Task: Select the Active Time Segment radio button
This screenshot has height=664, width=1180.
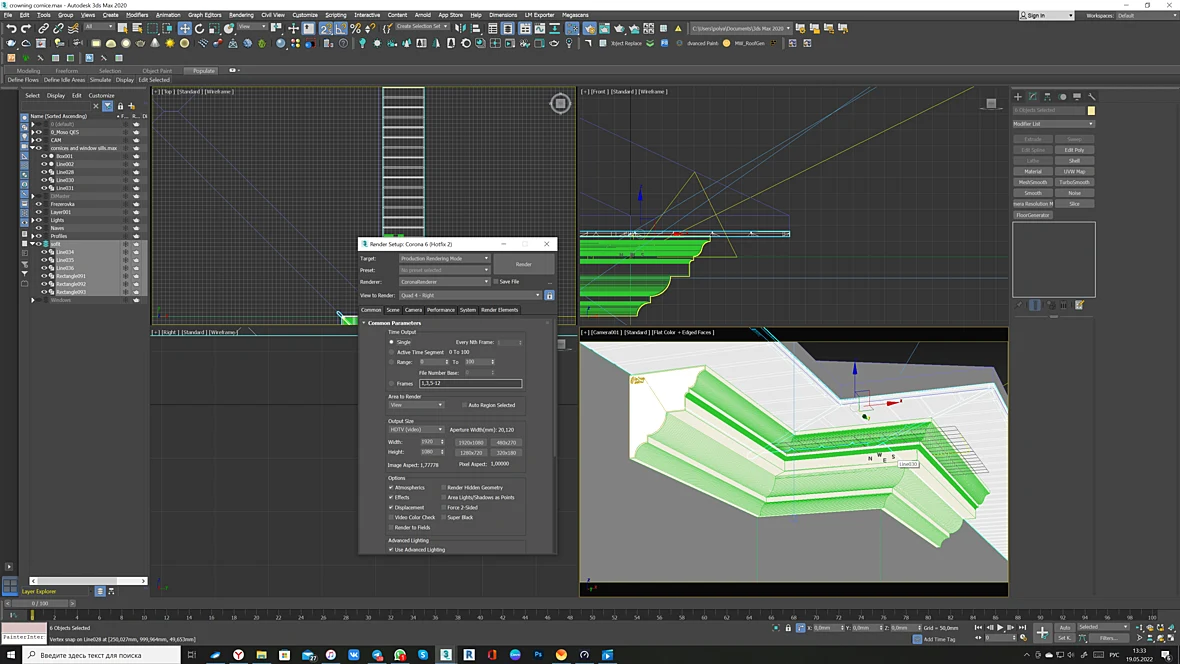Action: (391, 352)
